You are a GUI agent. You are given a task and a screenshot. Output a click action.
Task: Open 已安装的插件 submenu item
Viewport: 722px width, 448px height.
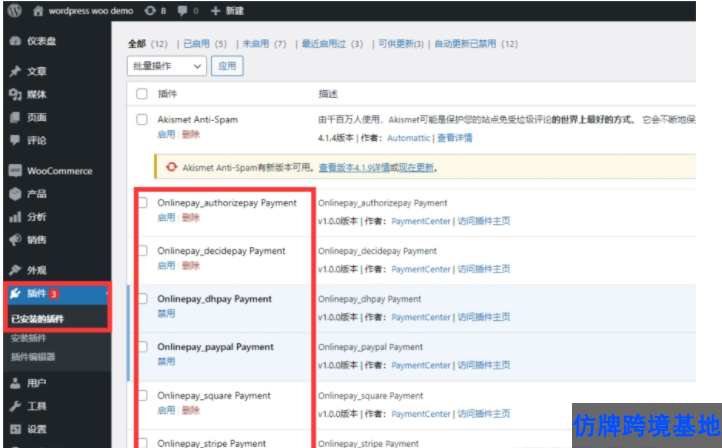(x=37, y=319)
